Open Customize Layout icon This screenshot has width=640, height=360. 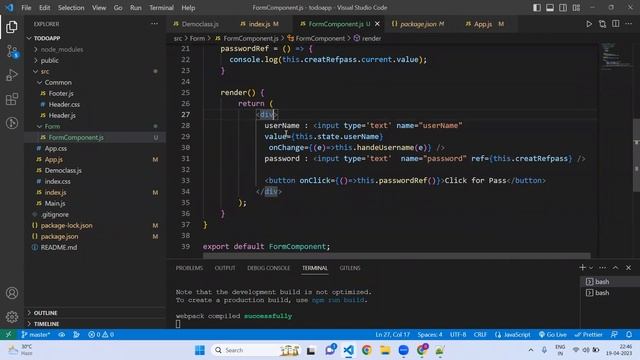tap(576, 8)
